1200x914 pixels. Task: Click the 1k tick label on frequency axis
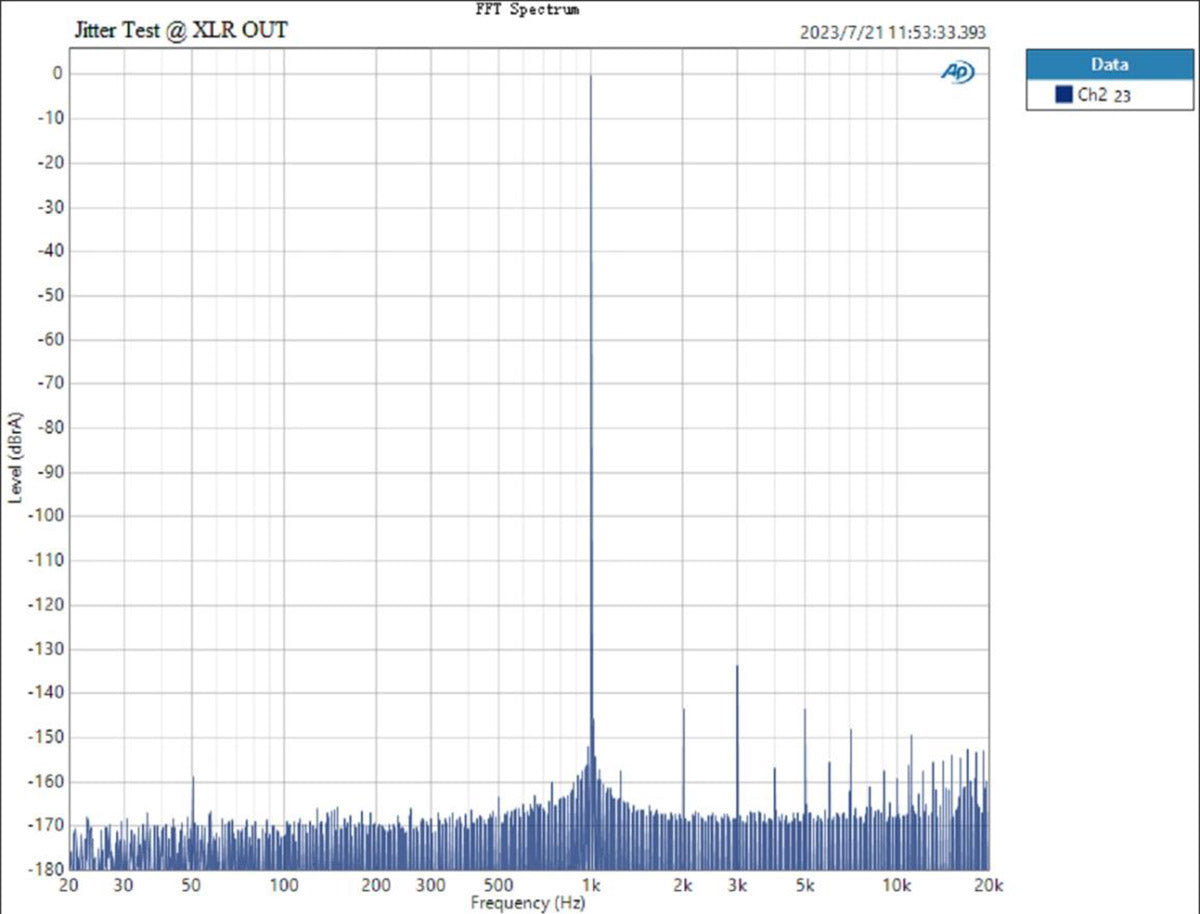point(591,885)
